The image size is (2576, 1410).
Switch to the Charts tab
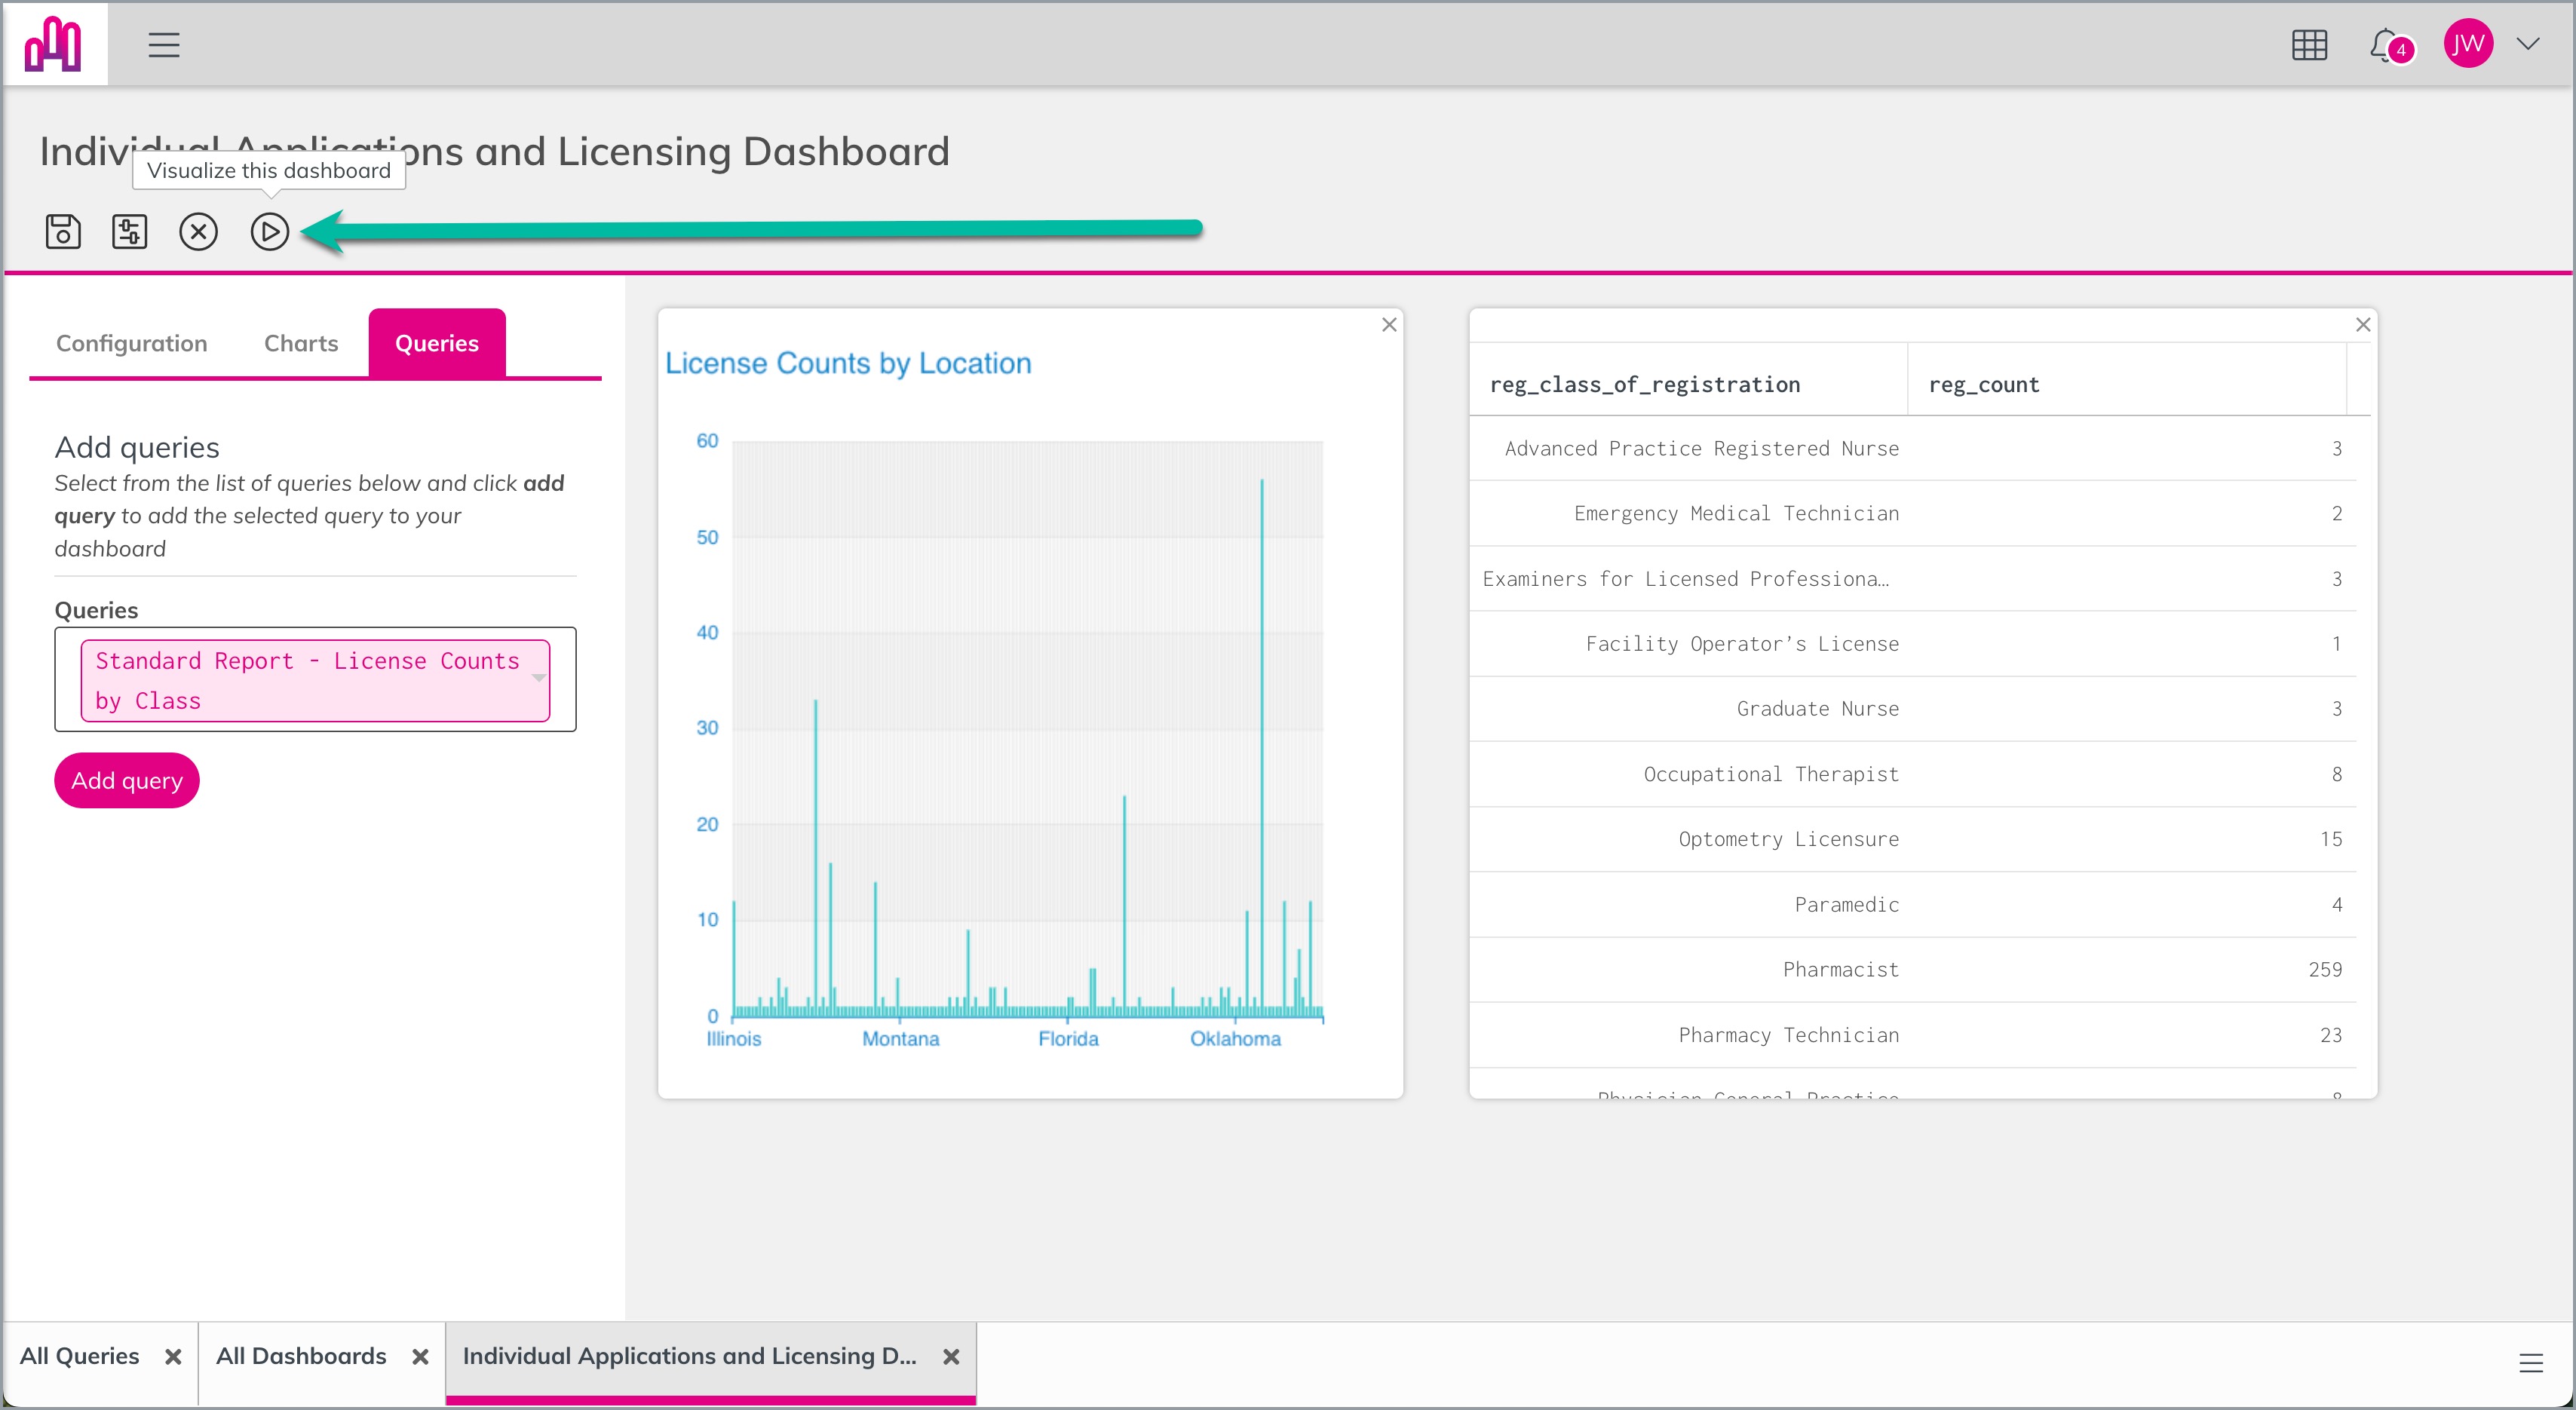[x=301, y=343]
